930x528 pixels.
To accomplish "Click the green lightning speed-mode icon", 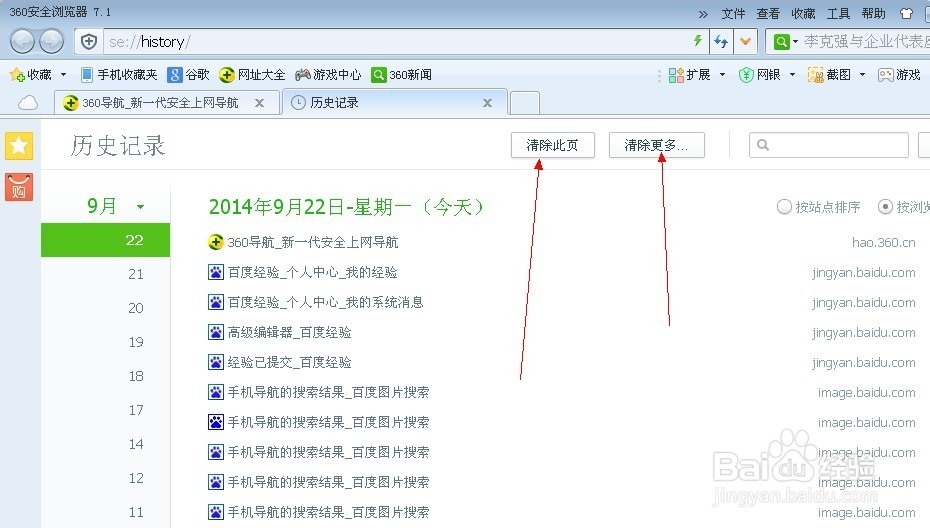I will pyautogui.click(x=698, y=41).
